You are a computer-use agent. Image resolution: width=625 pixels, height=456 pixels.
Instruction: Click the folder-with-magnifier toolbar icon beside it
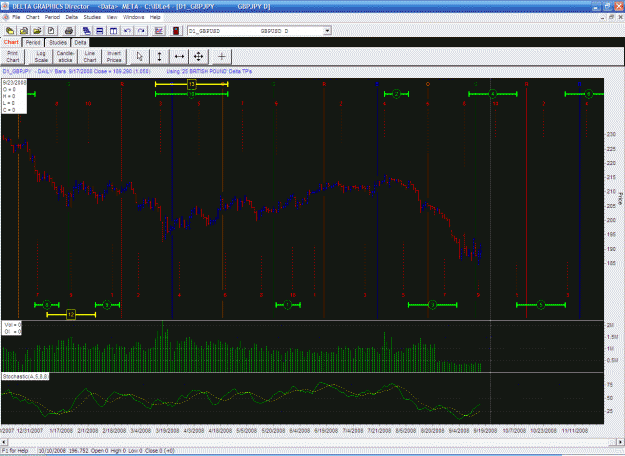click(x=24, y=31)
